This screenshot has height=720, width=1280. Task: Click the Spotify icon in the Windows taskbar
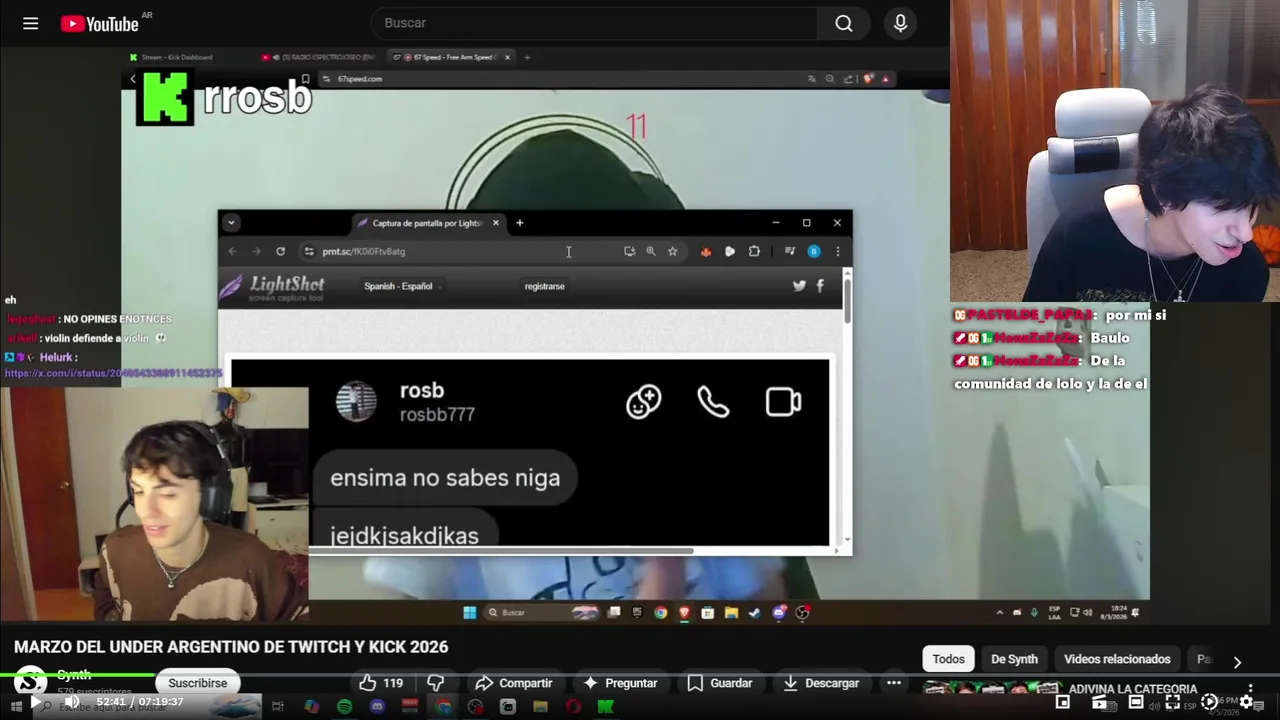344,707
